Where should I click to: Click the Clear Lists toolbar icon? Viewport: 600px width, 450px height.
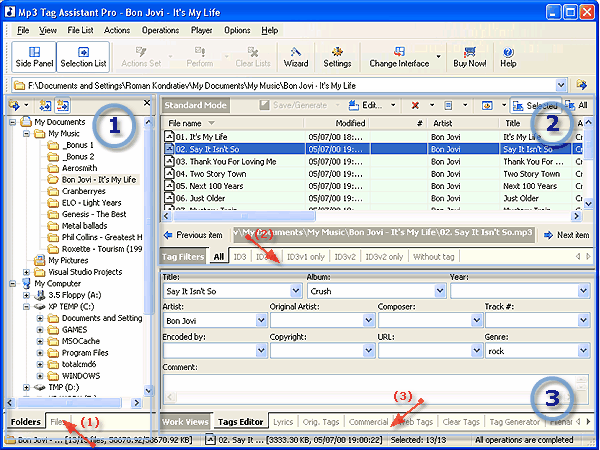click(253, 52)
